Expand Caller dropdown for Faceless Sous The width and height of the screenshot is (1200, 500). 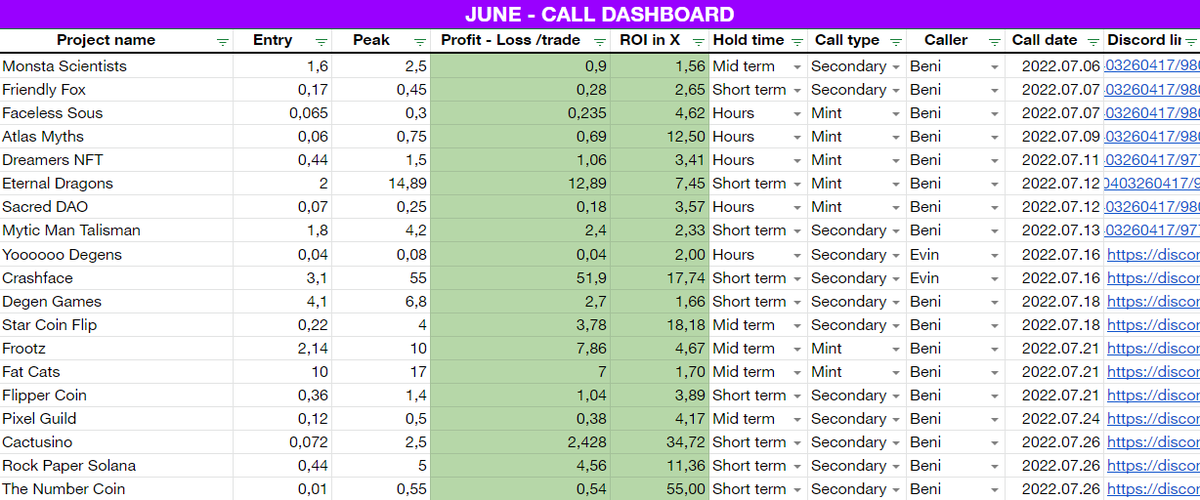(x=994, y=114)
